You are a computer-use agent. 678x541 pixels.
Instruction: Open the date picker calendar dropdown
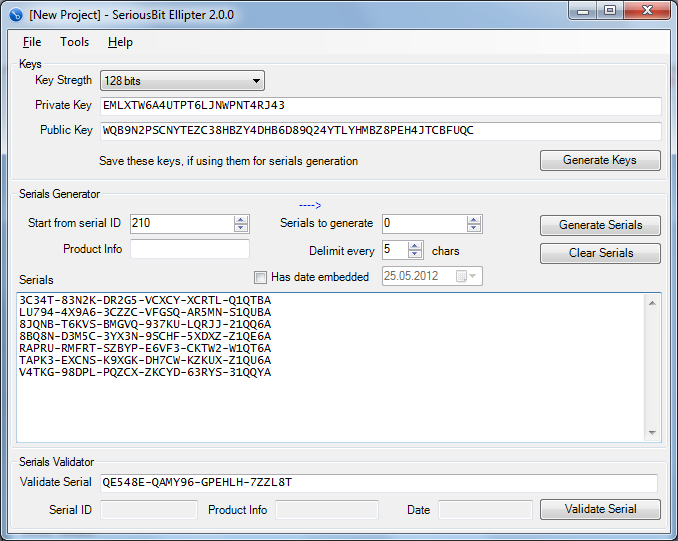[467, 276]
